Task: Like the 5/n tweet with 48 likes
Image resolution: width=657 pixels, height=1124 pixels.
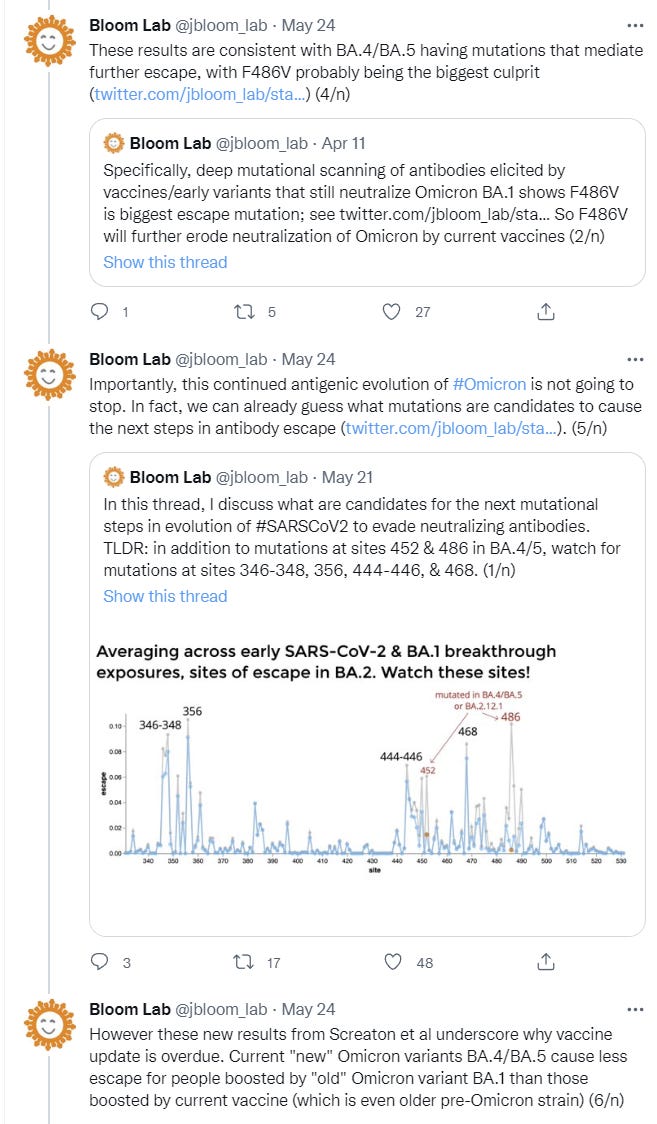Action: pyautogui.click(x=393, y=962)
